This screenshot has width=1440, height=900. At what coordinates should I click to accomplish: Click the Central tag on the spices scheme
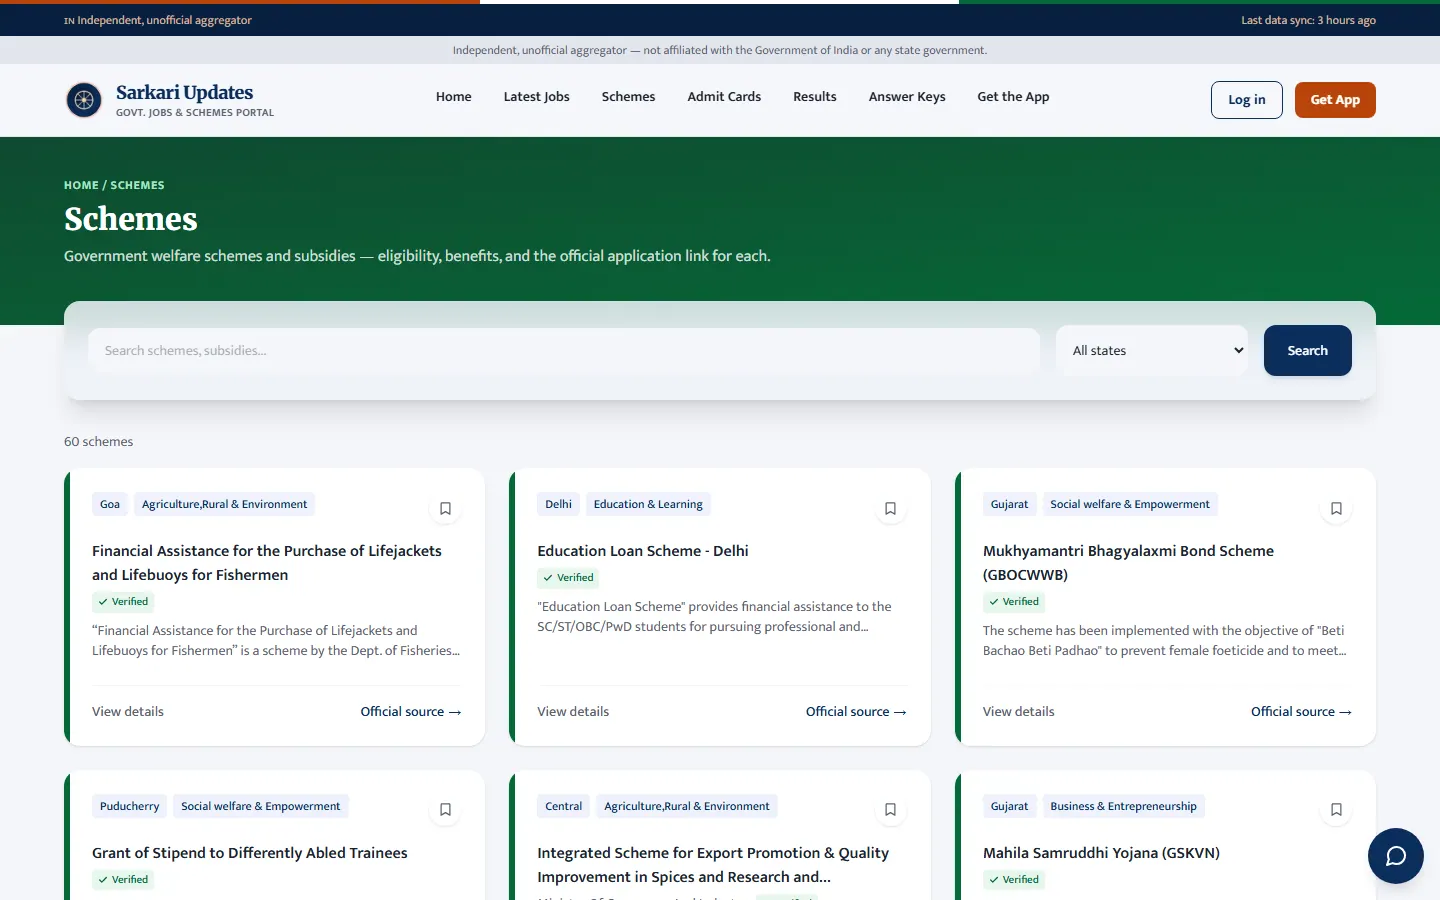point(564,806)
